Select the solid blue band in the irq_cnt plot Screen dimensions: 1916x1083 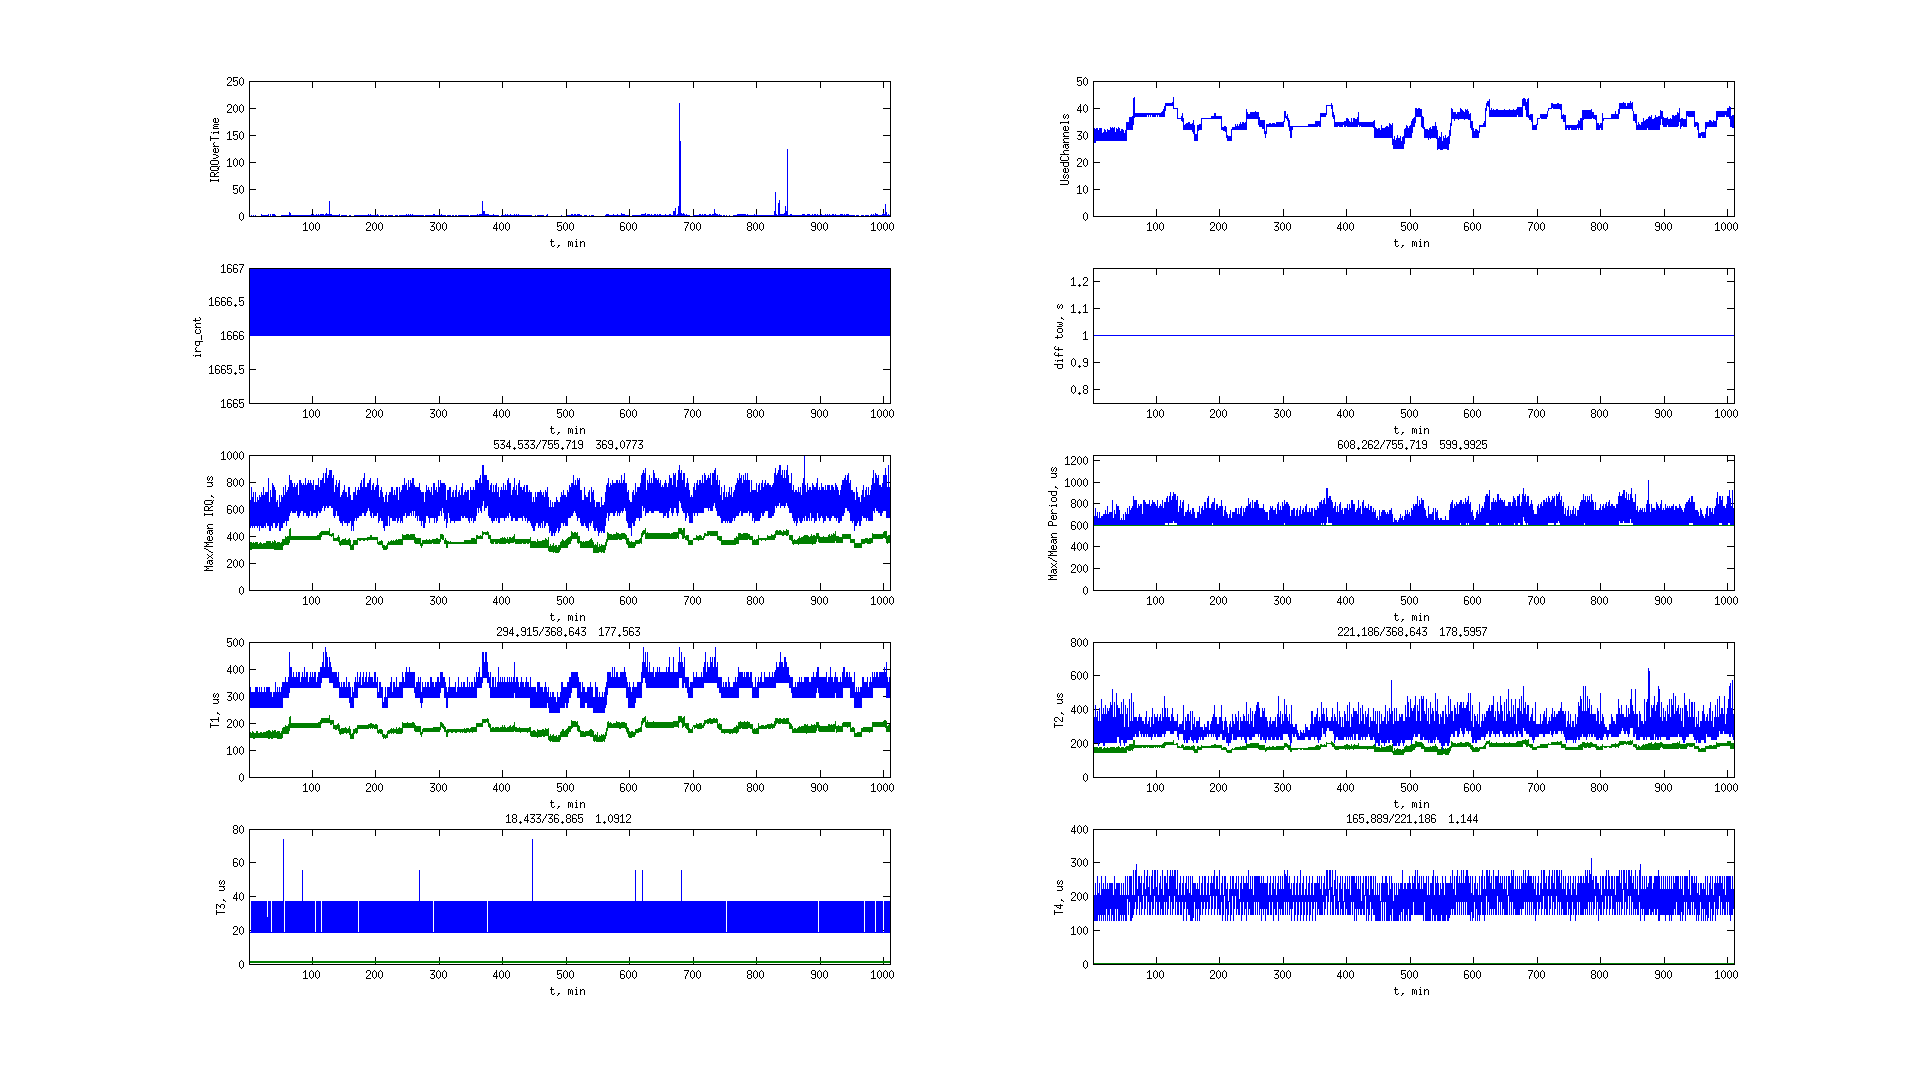click(x=569, y=302)
